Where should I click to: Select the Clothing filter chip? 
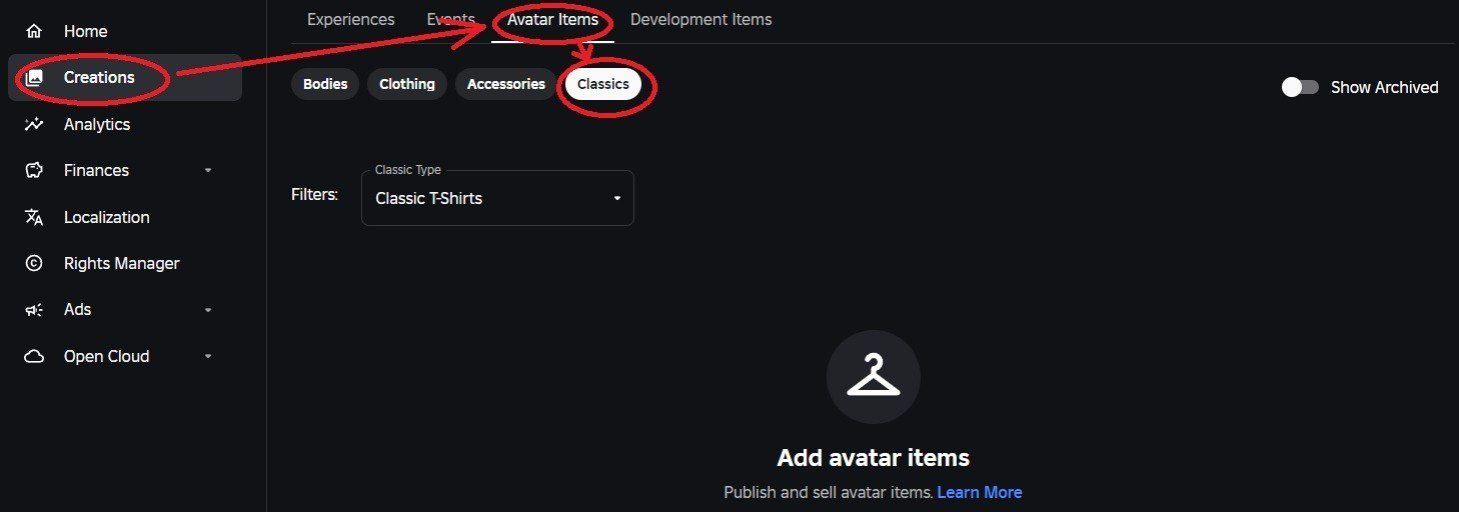[x=407, y=84]
